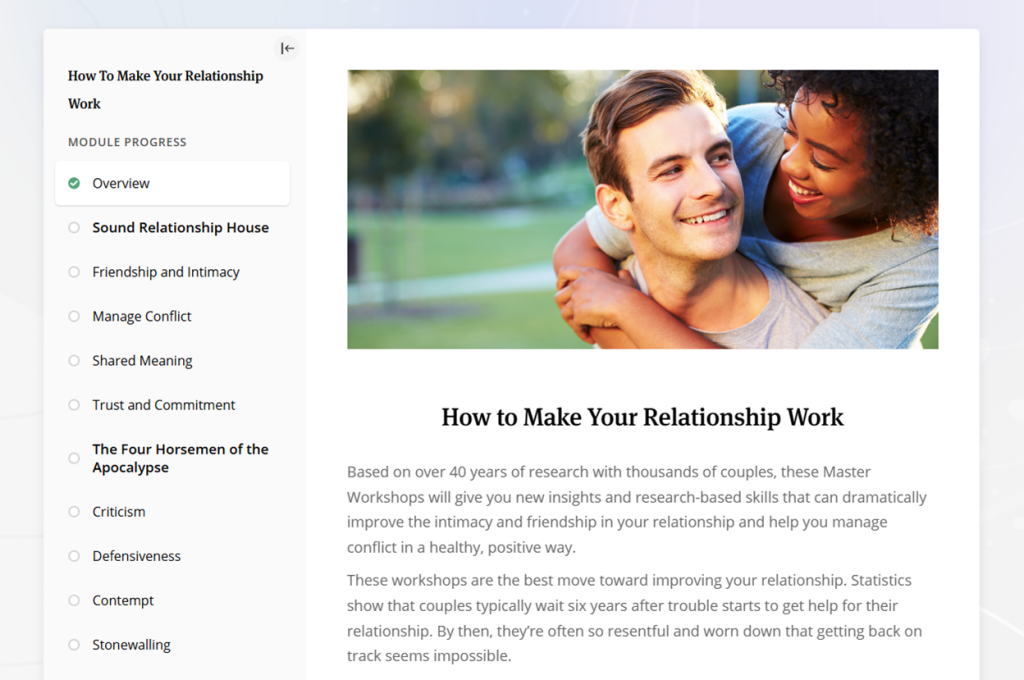This screenshot has width=1024, height=680.
Task: Open the Shared Meaning lesson
Action: tap(140, 360)
